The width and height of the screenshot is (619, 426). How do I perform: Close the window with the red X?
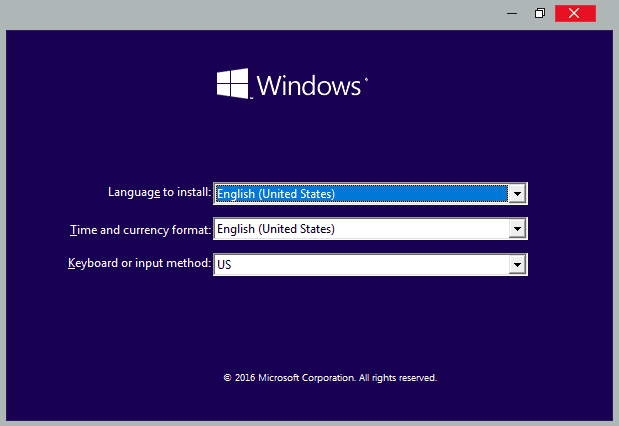pyautogui.click(x=575, y=13)
